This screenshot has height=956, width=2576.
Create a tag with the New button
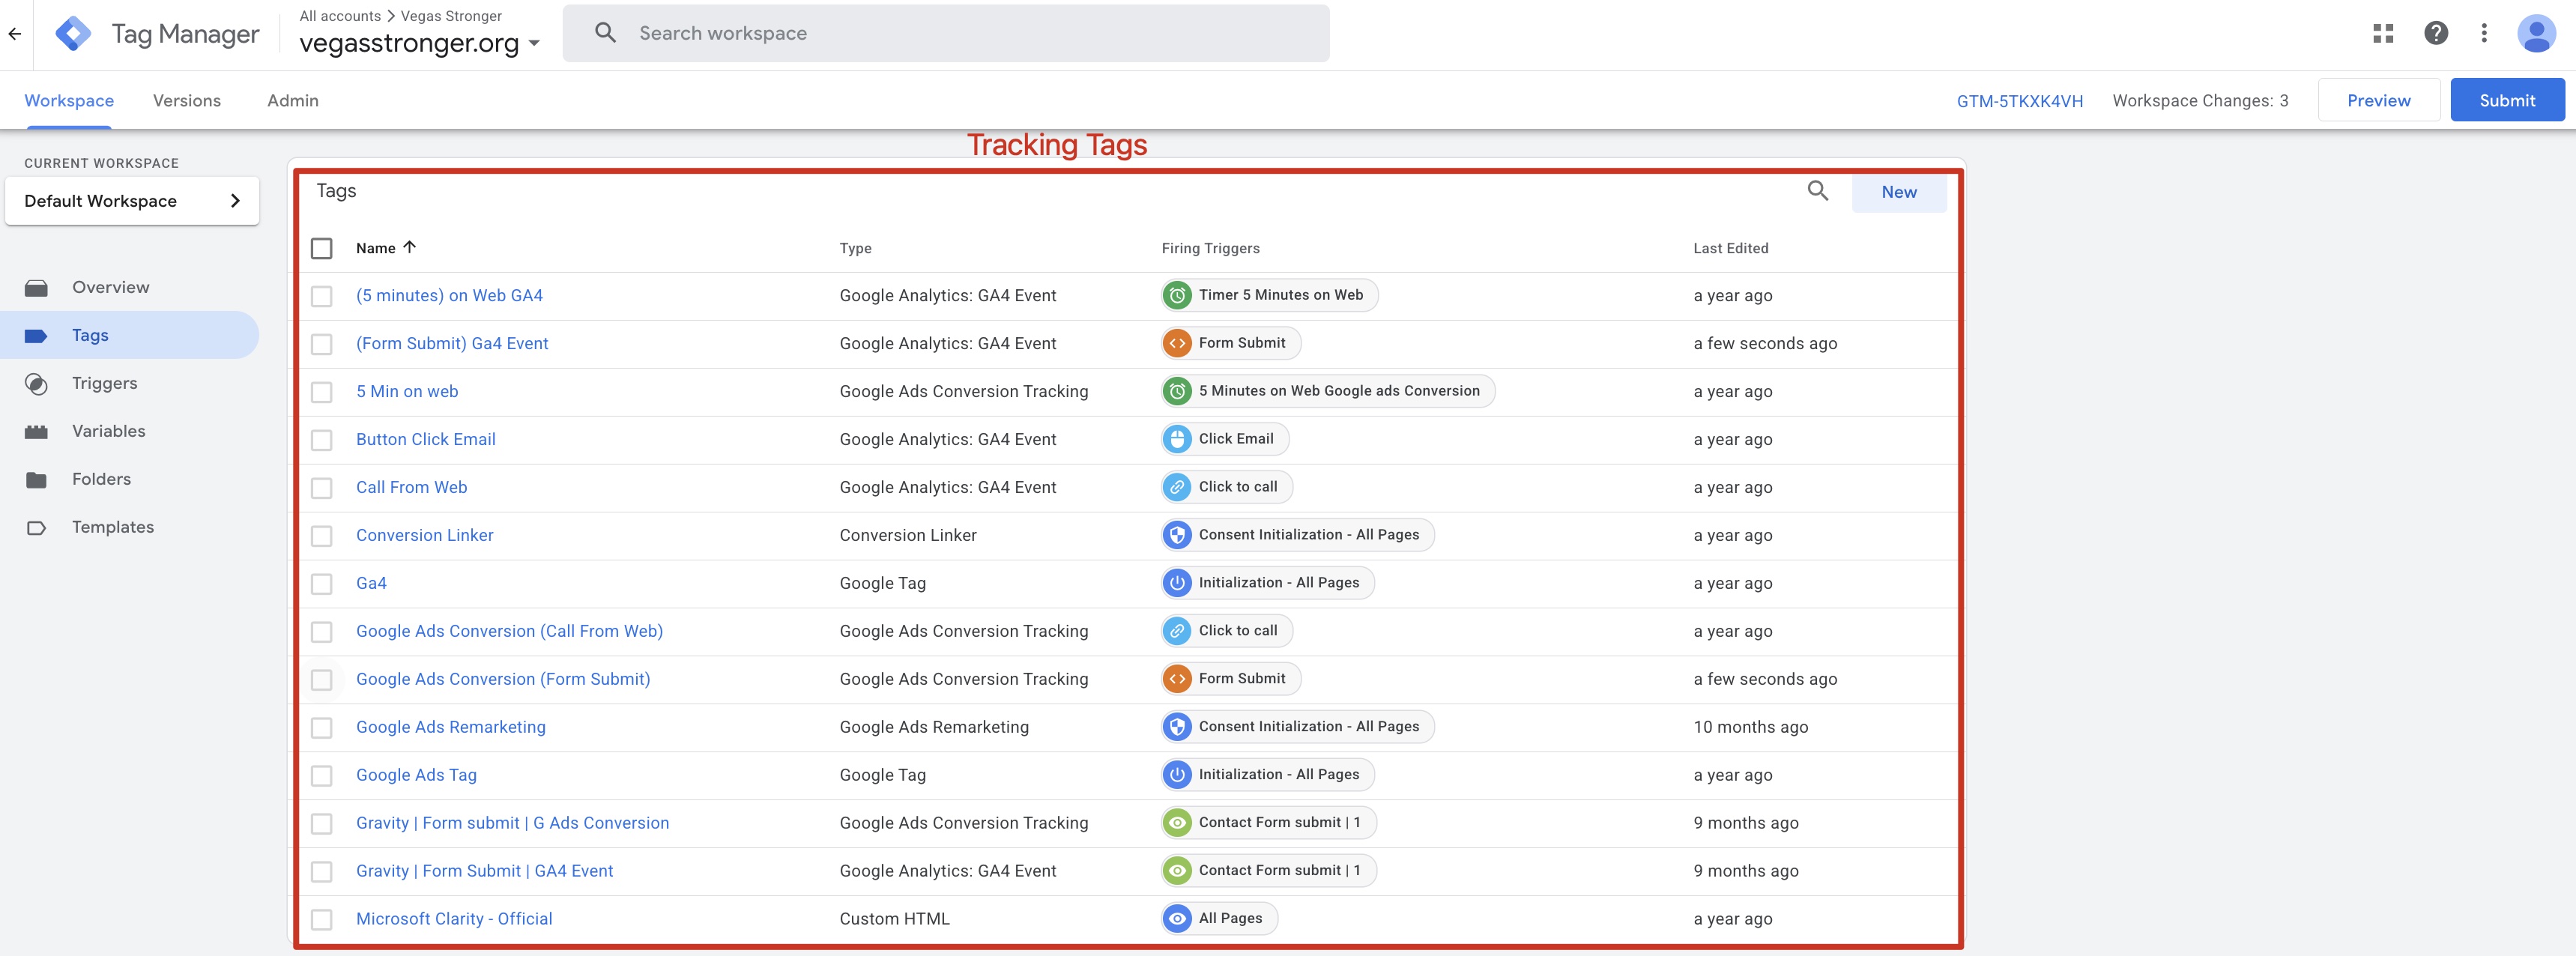(1899, 192)
